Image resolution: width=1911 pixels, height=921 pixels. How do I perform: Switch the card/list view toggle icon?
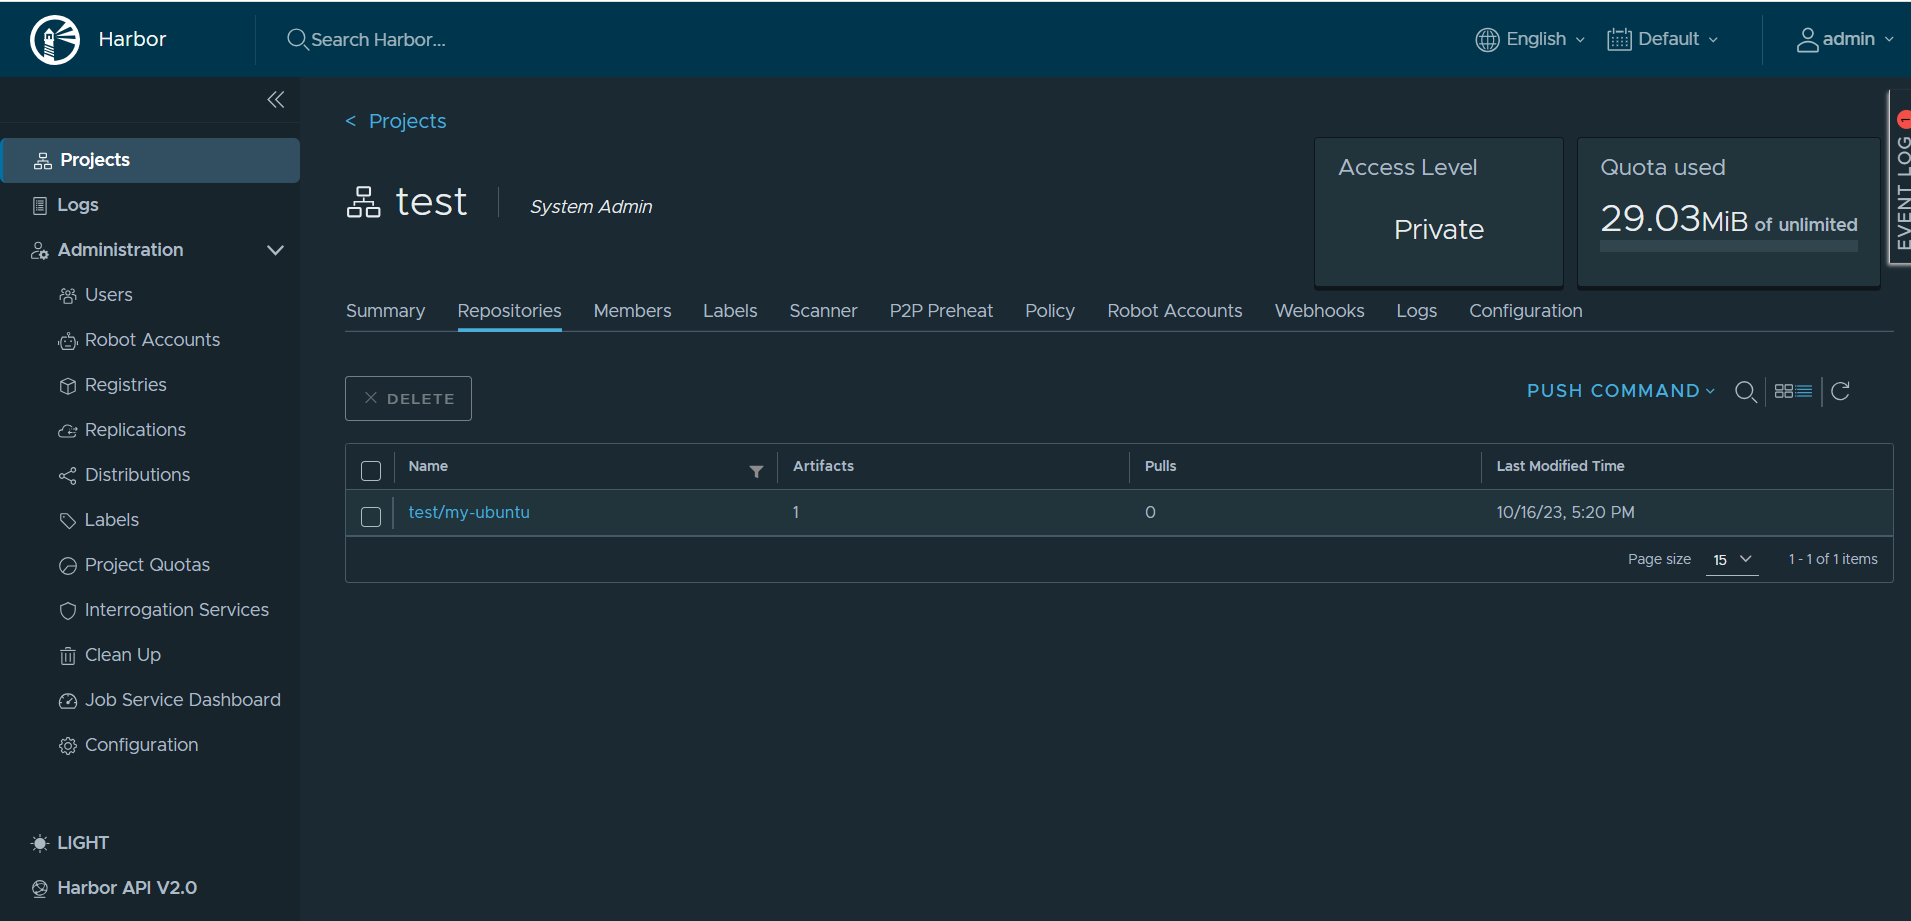coord(1793,391)
